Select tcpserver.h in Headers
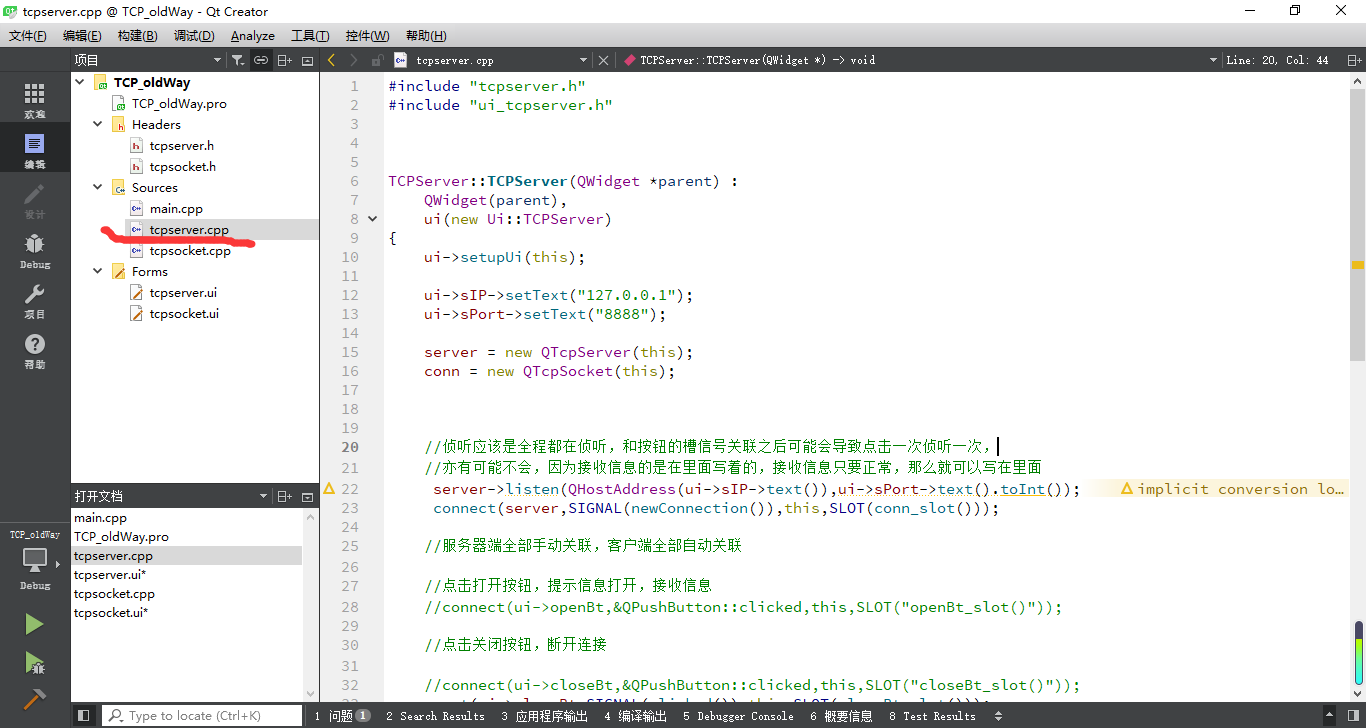This screenshot has width=1366, height=728. point(181,145)
